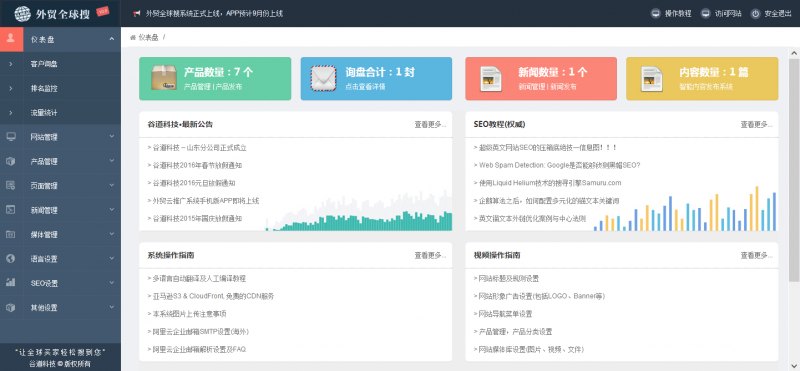Click the globe logo icon

[x=22, y=14]
